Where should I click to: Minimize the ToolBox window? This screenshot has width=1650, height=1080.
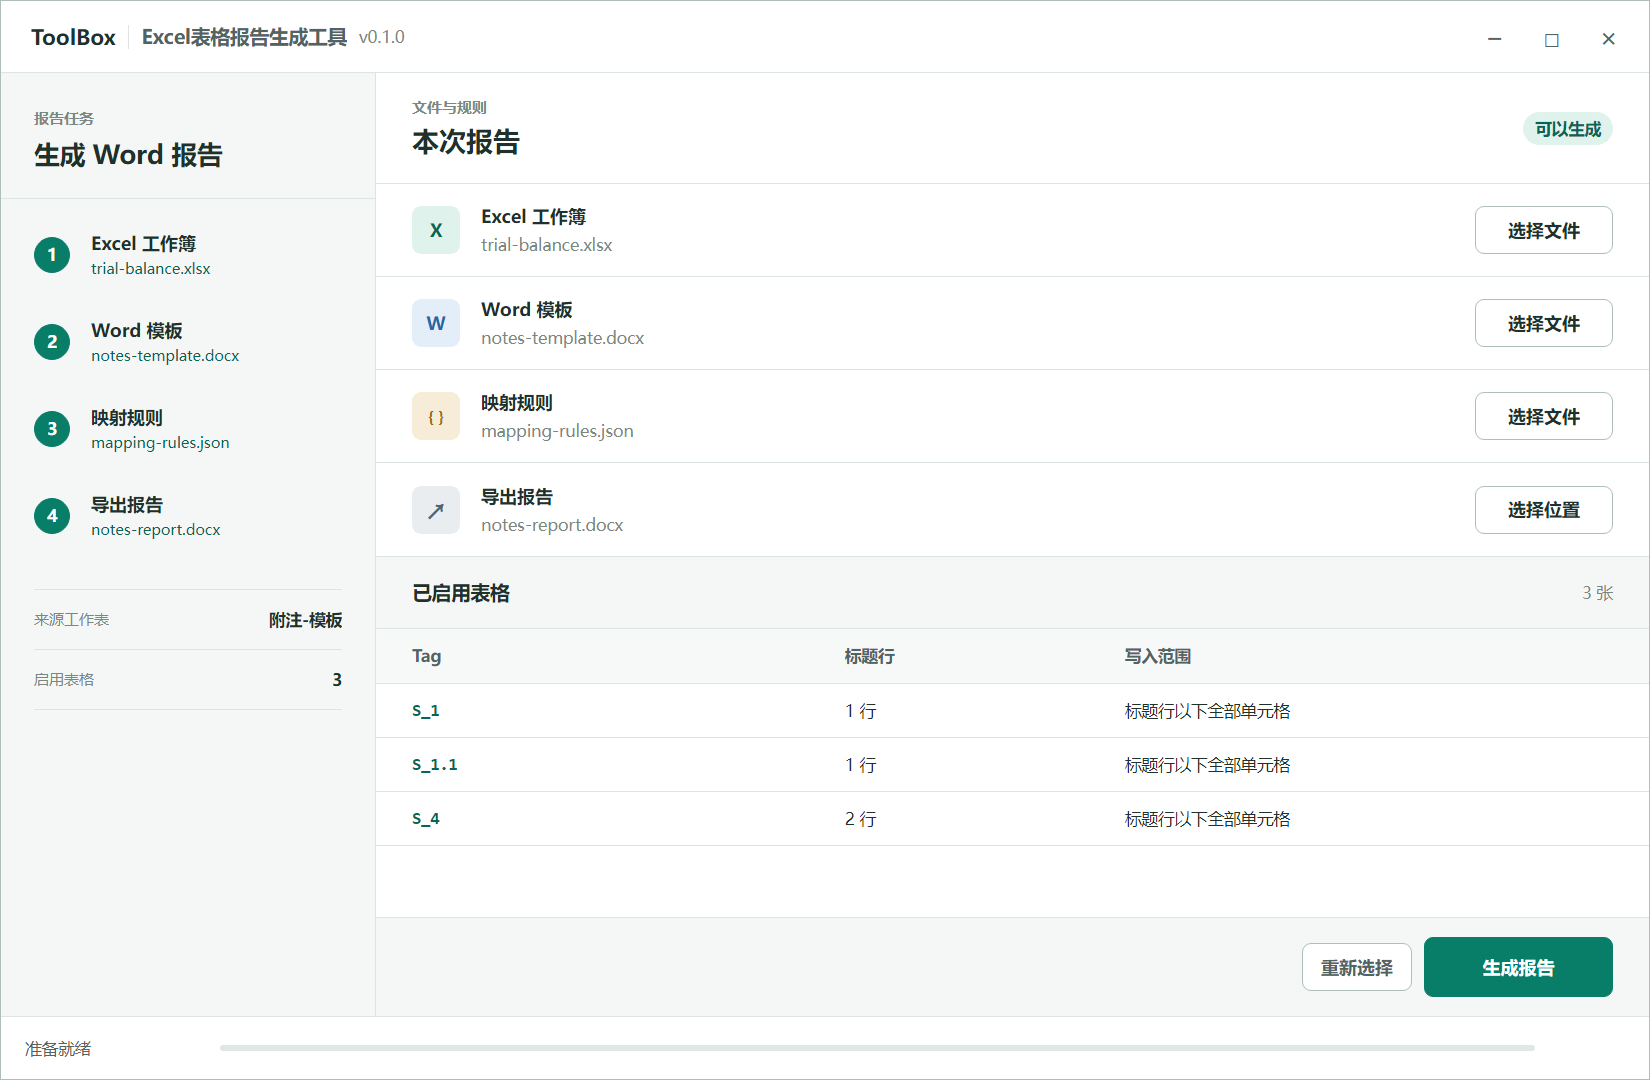(1494, 39)
